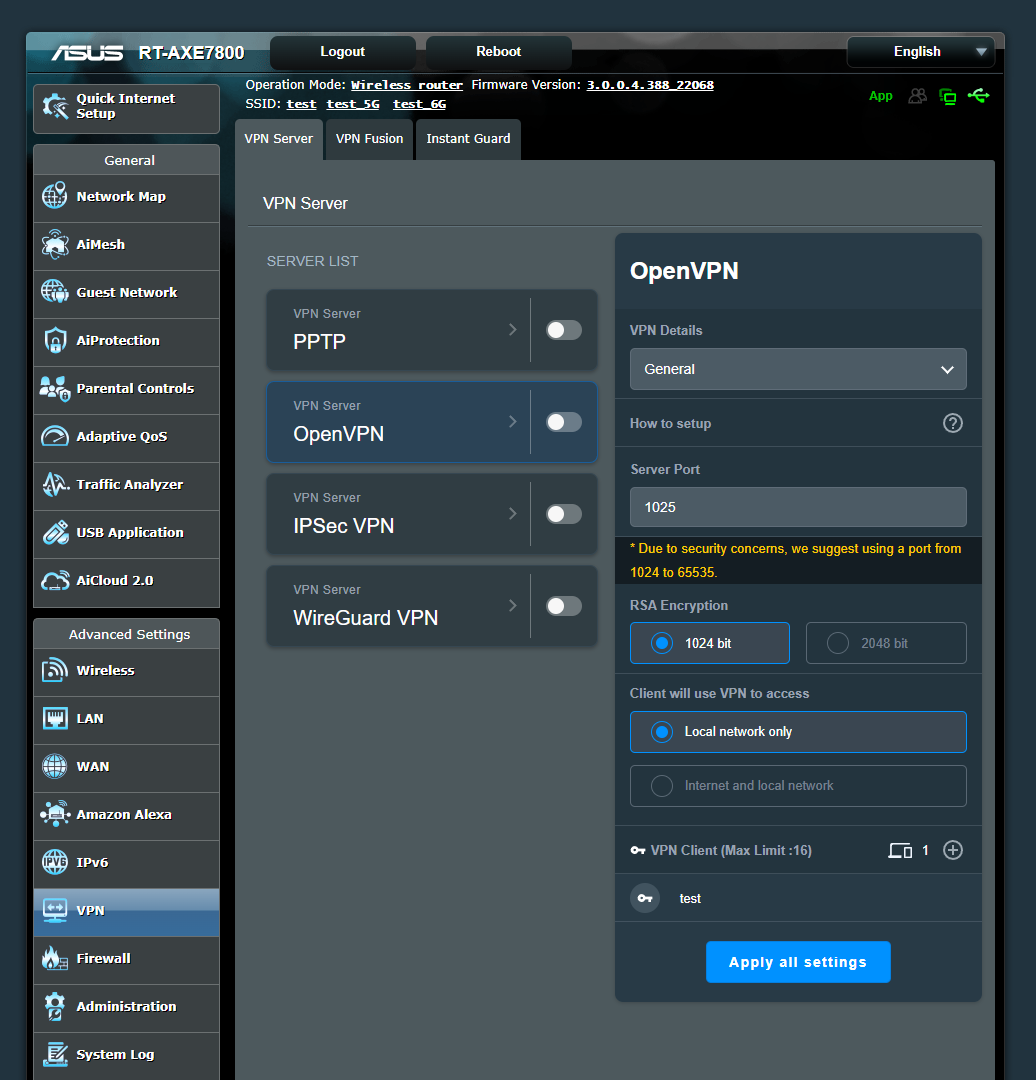
Task: Toggle the IPSec VPN server switch
Action: pyautogui.click(x=563, y=514)
